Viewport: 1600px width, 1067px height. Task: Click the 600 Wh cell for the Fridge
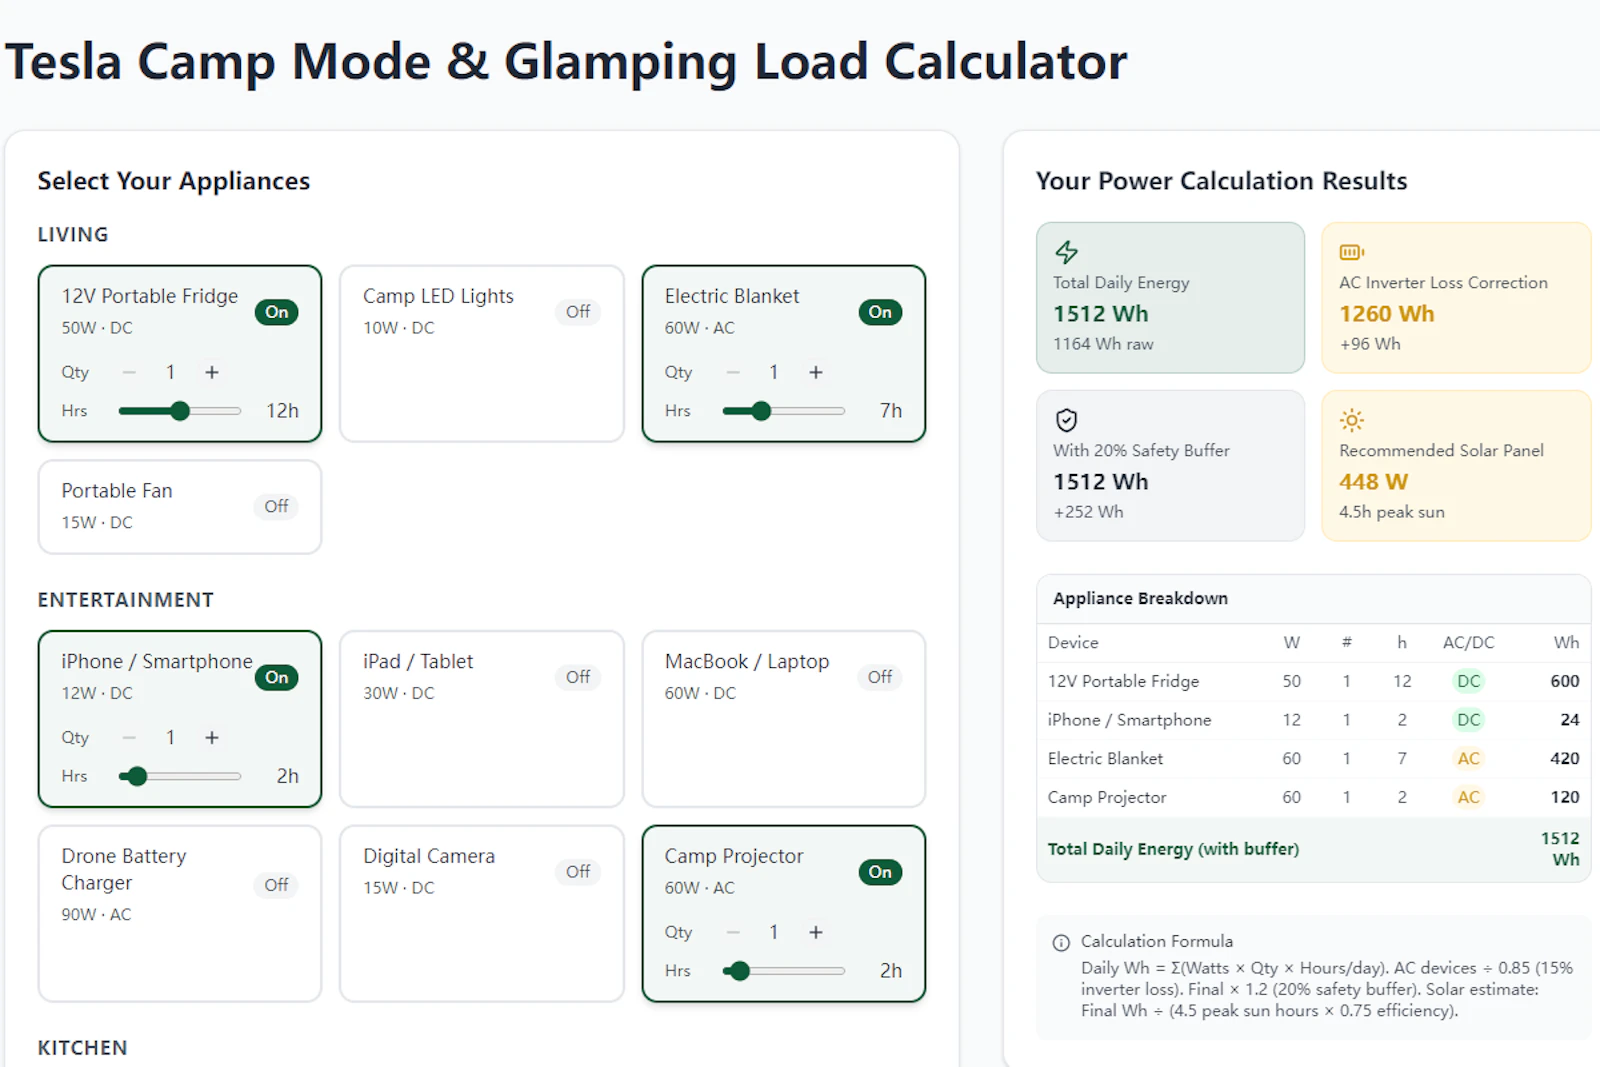[x=1565, y=681]
